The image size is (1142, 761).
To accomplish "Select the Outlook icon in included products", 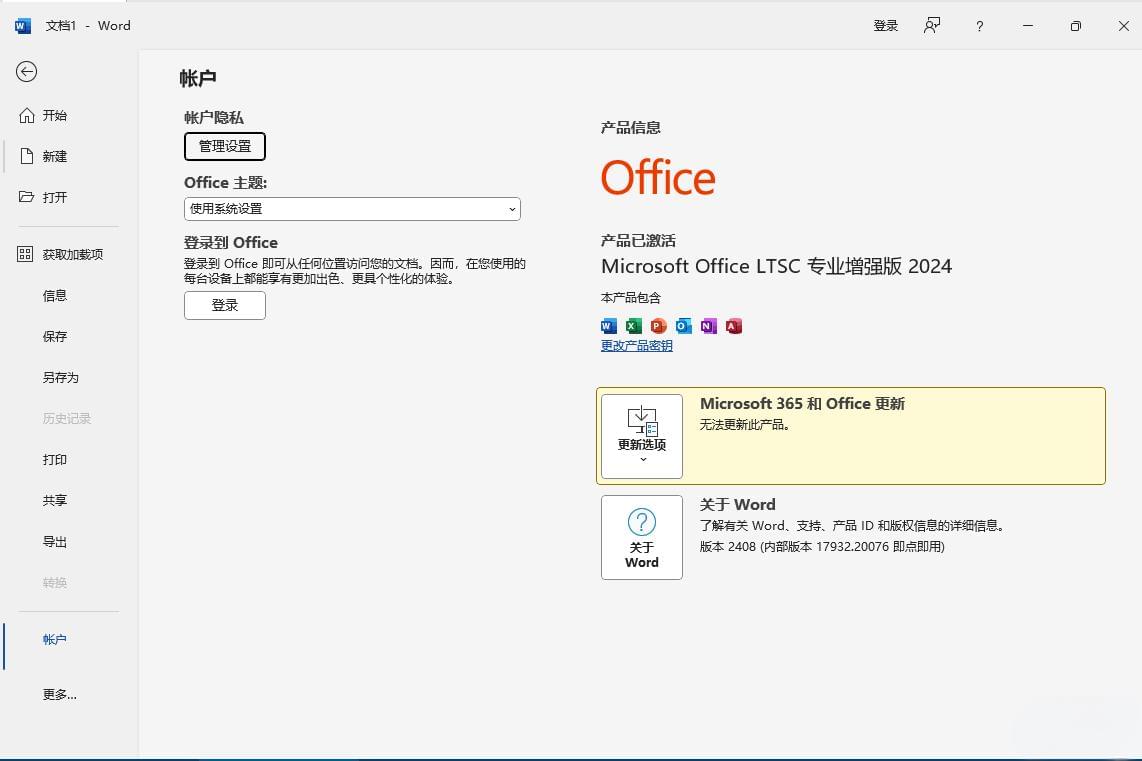I will pos(683,326).
